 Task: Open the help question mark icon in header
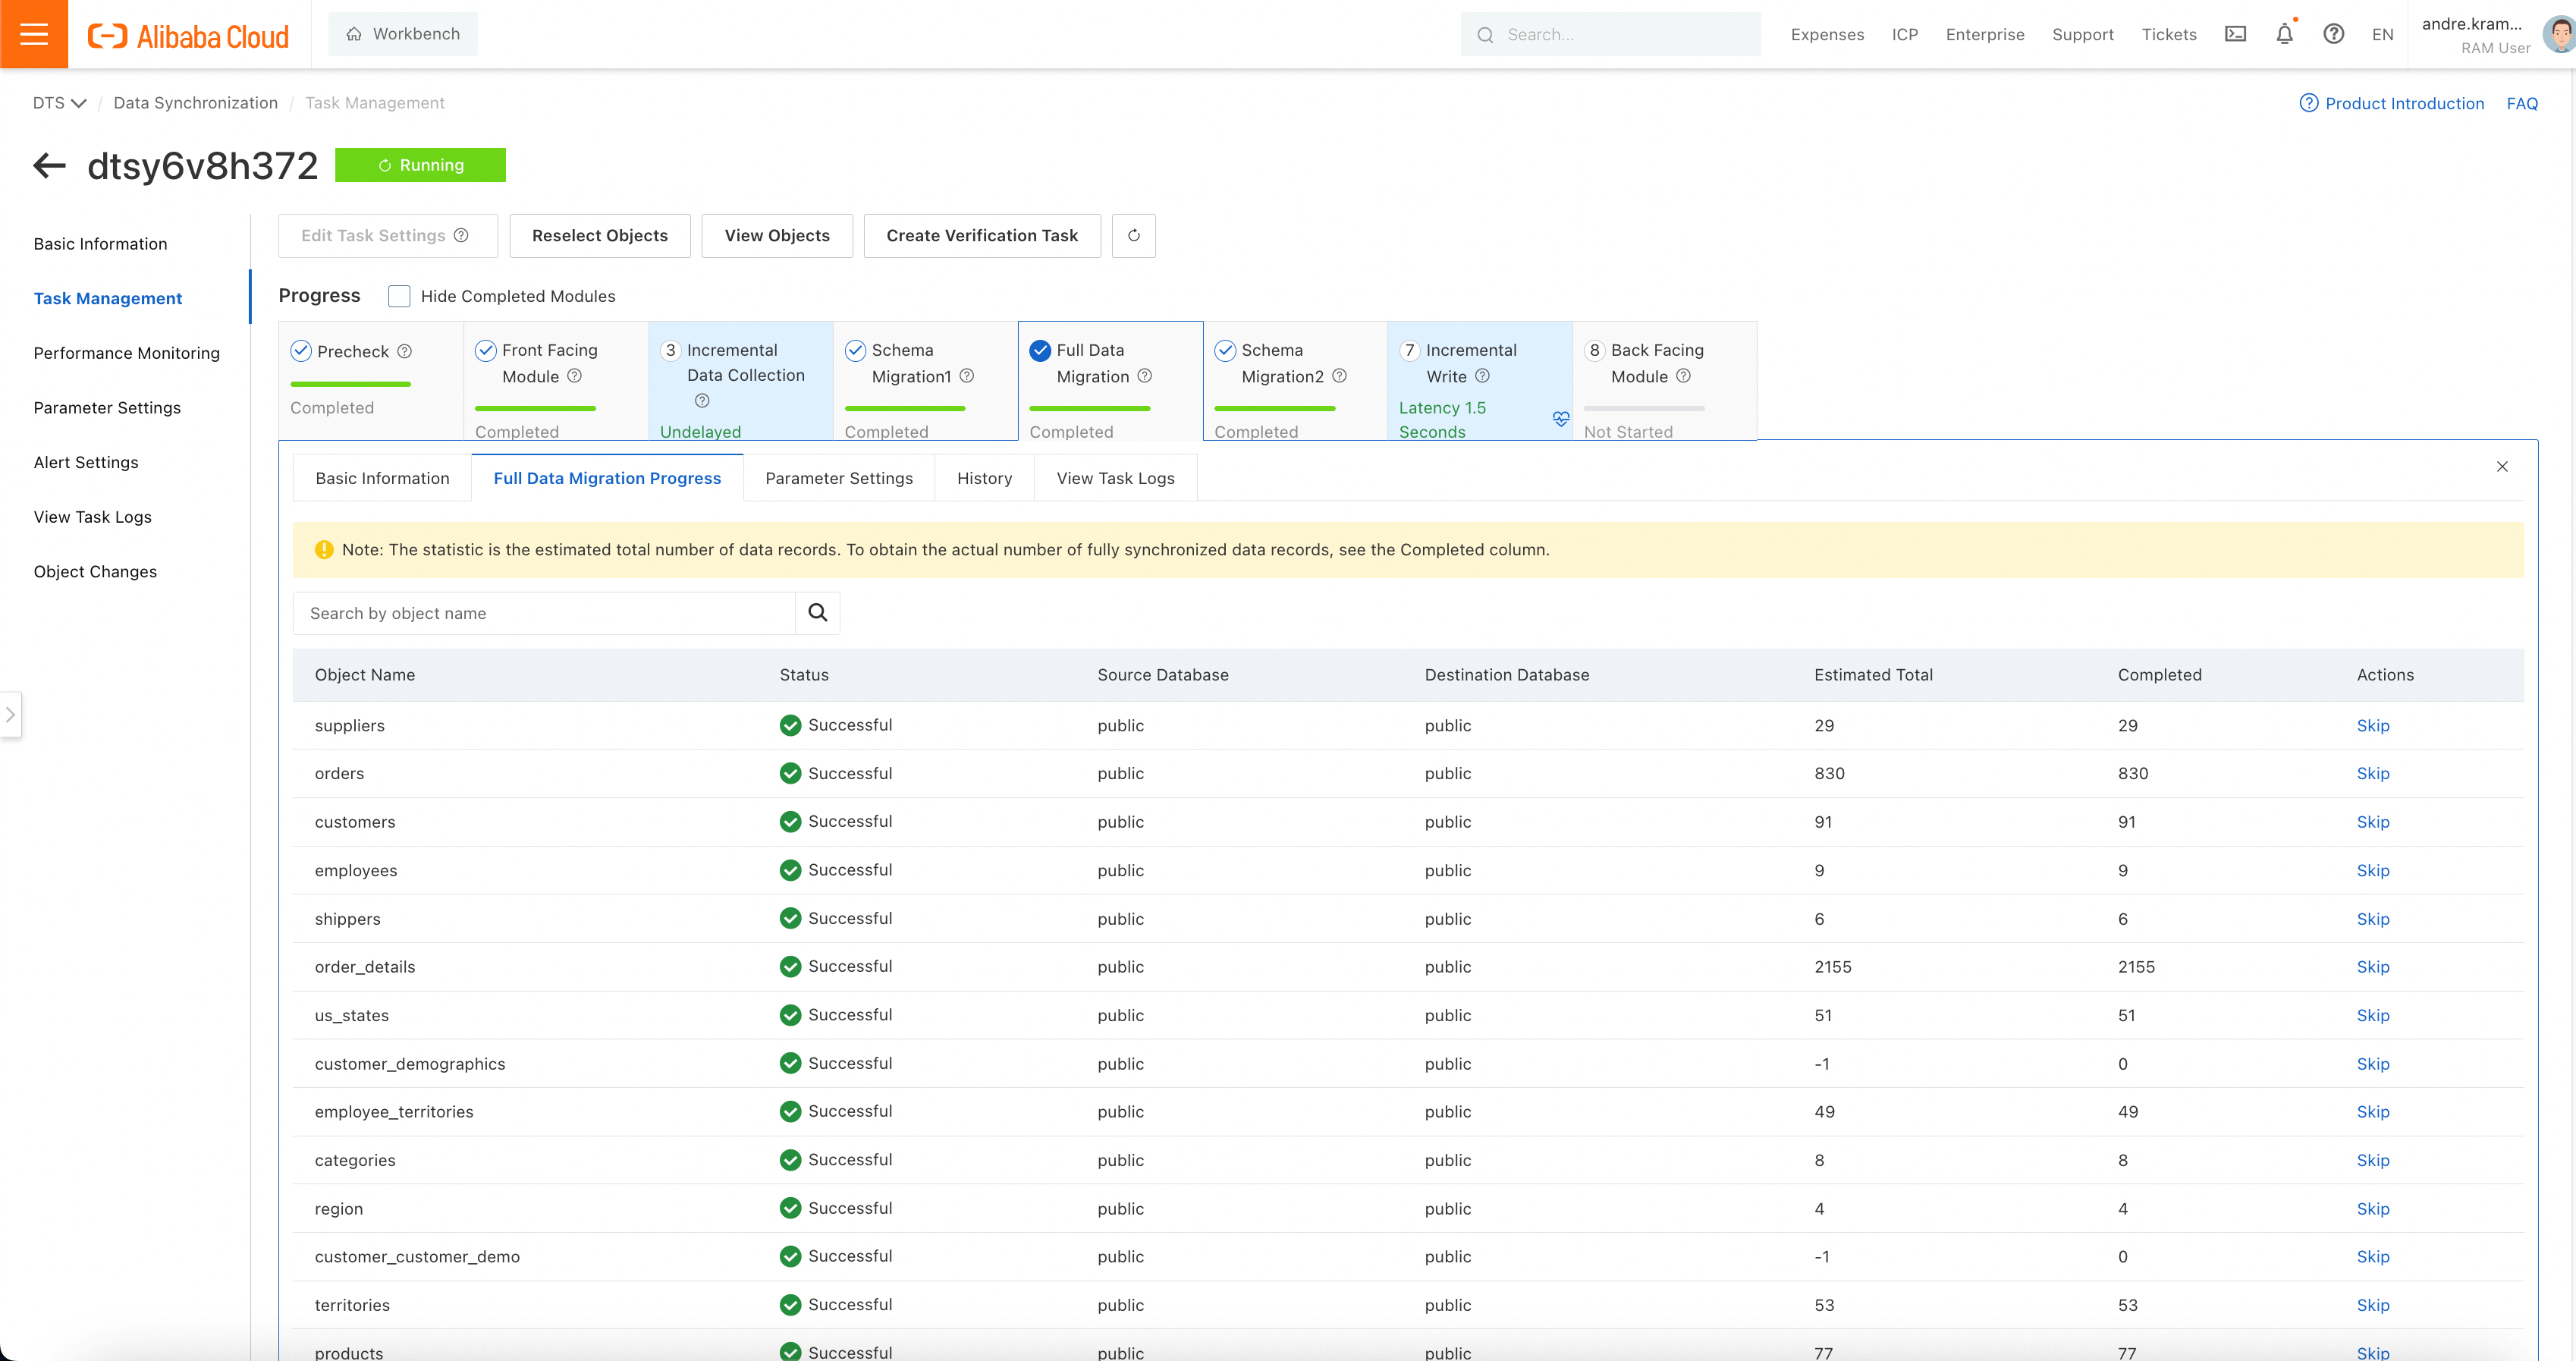tap(2333, 34)
